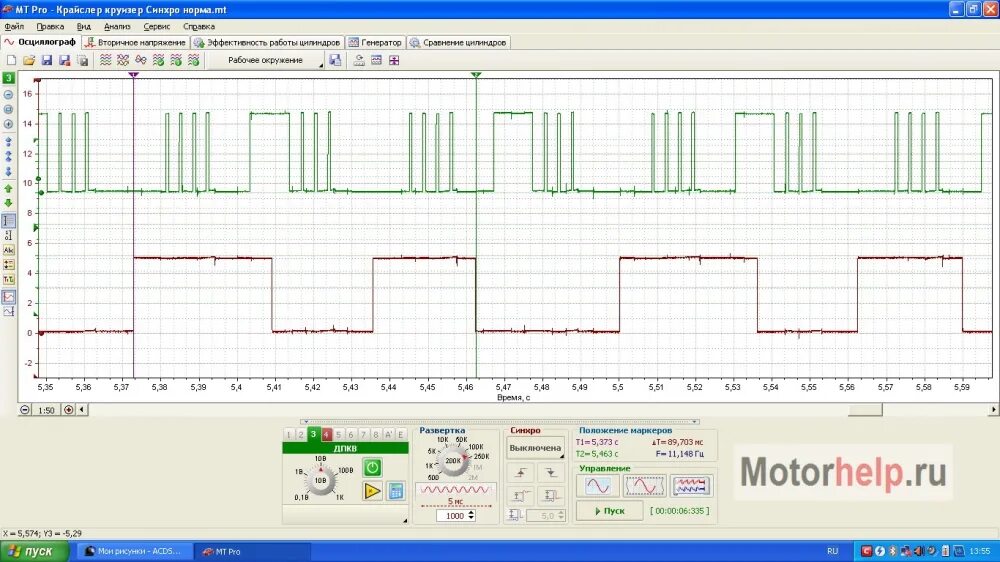Toggle lower graph display mode in sidebar
The width and height of the screenshot is (1000, 562).
tap(8, 312)
